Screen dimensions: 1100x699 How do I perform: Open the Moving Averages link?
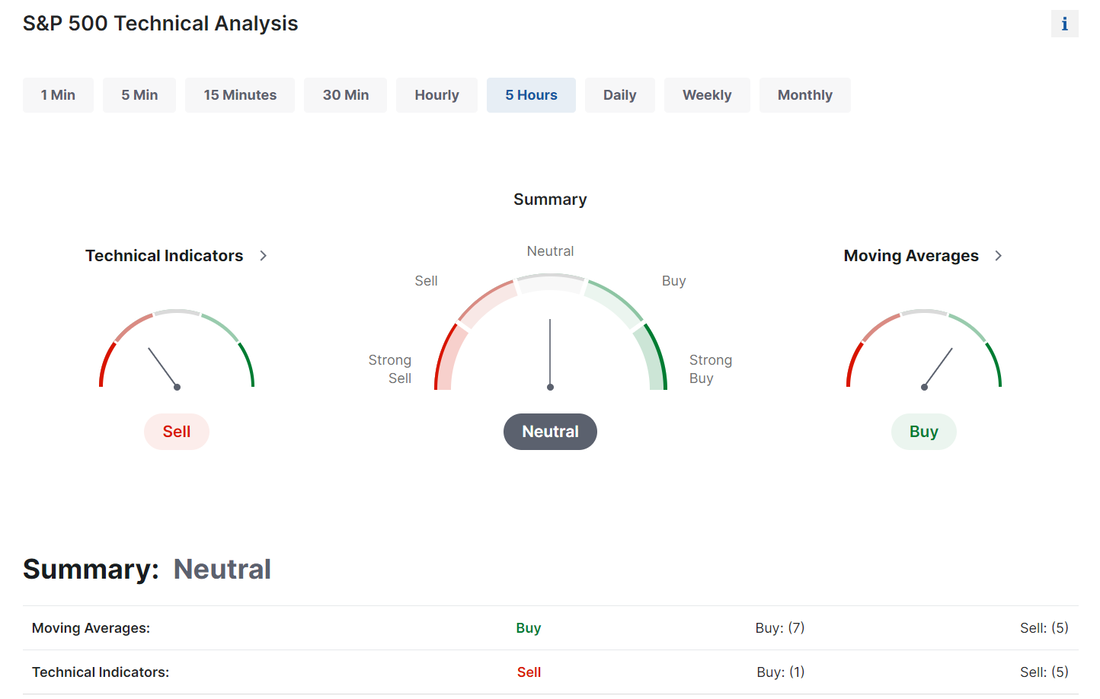911,255
